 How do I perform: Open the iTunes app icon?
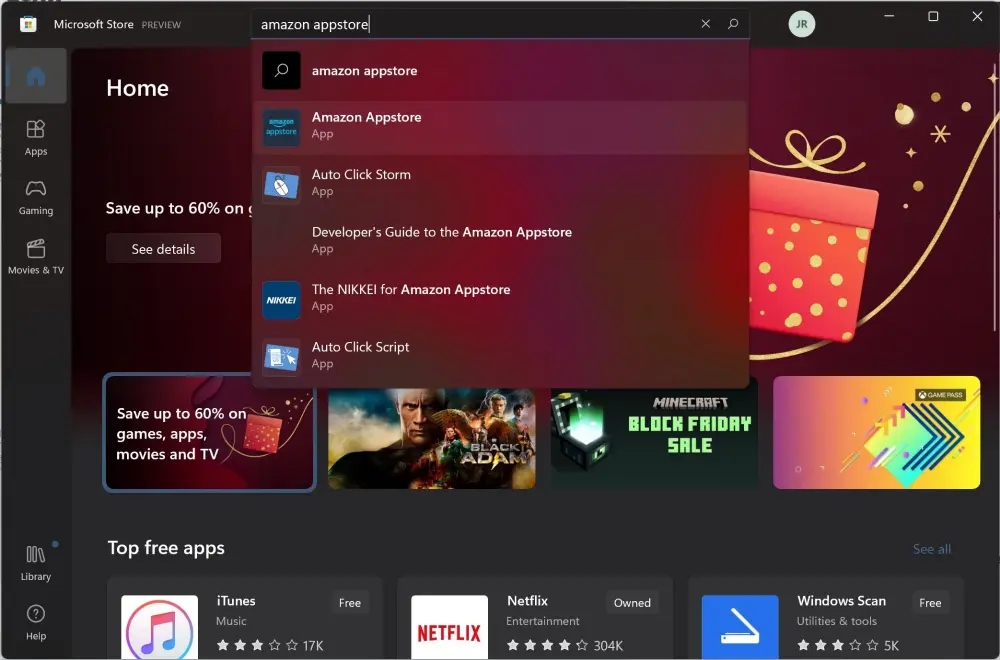[159, 627]
